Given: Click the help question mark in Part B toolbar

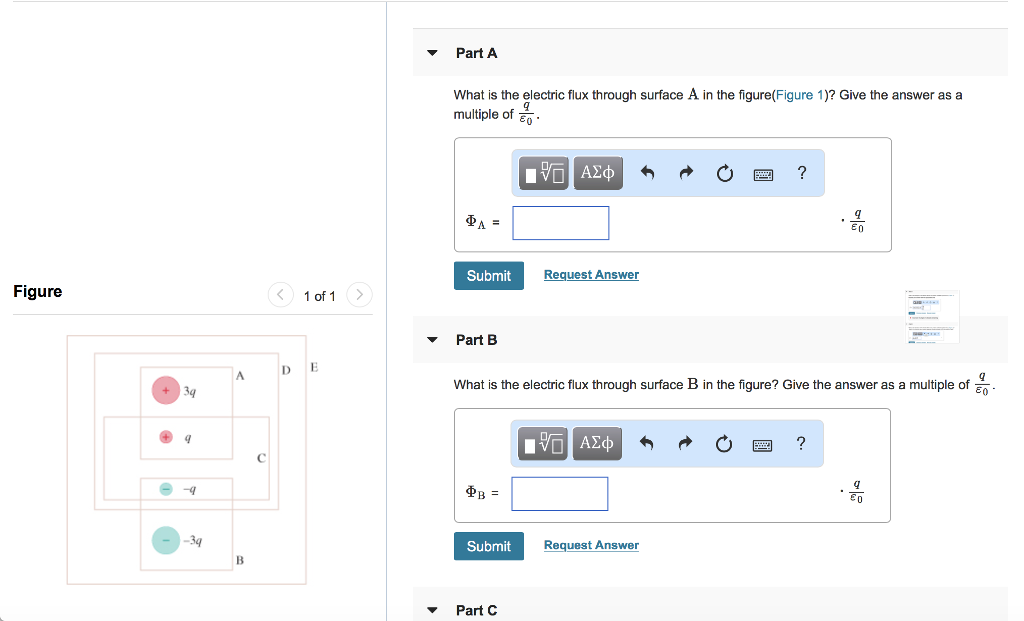Looking at the screenshot, I should [x=801, y=443].
